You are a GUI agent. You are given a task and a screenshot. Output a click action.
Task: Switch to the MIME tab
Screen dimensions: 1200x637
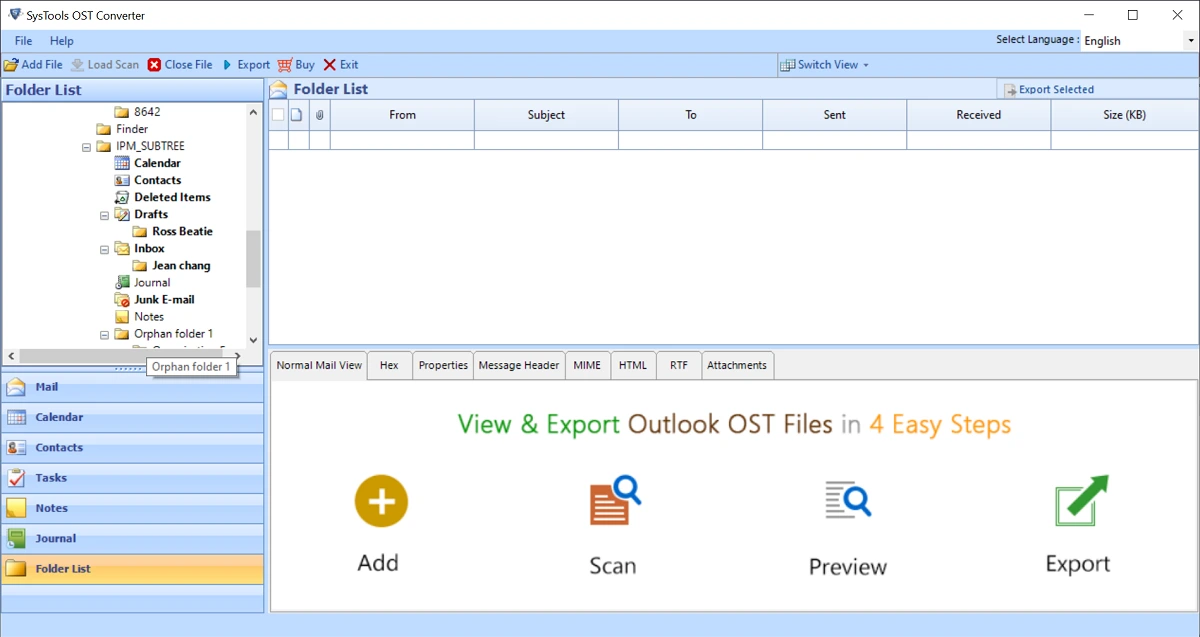point(587,366)
